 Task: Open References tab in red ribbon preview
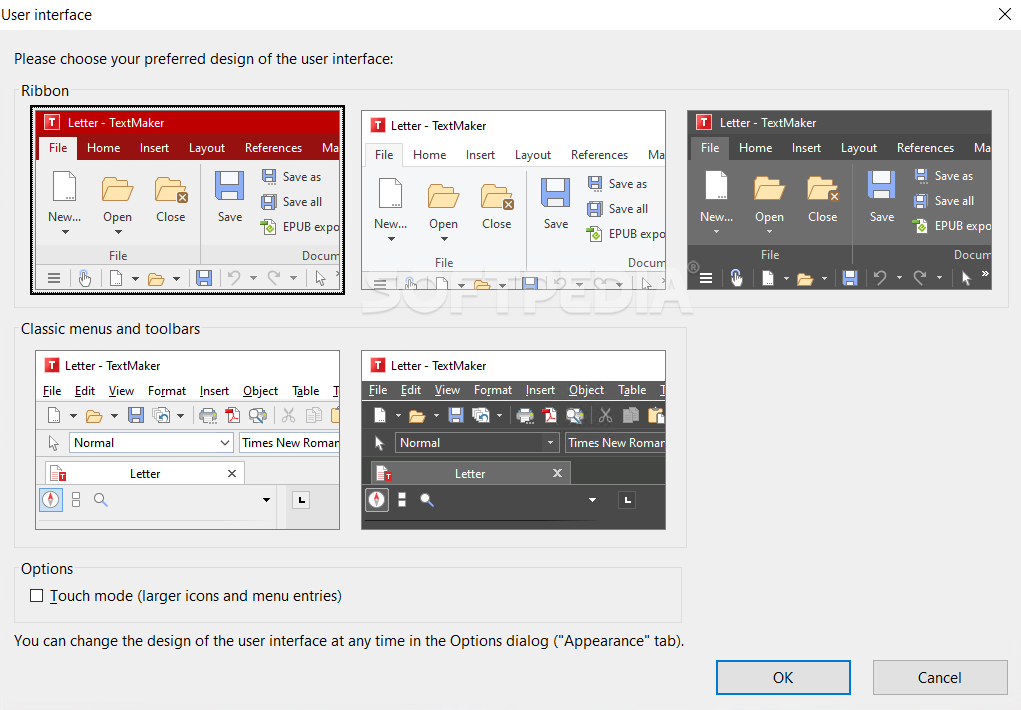click(273, 148)
